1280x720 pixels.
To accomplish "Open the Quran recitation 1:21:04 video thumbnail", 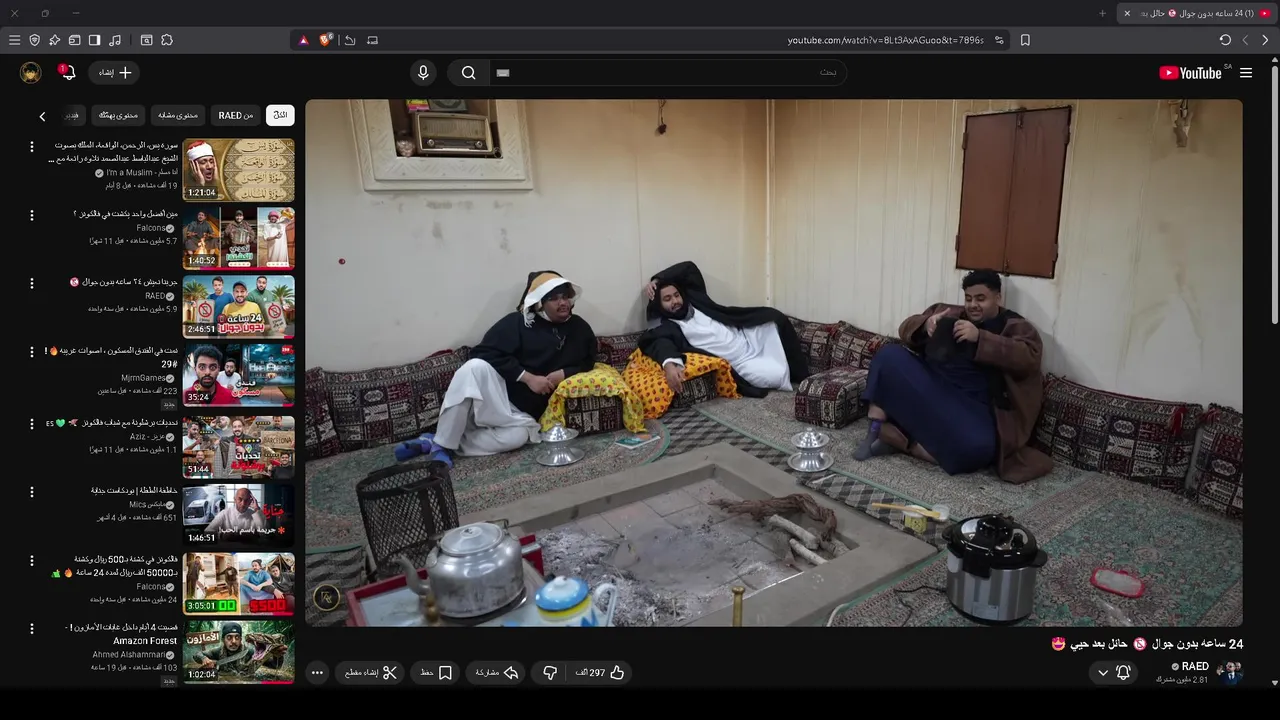I will pyautogui.click(x=238, y=170).
